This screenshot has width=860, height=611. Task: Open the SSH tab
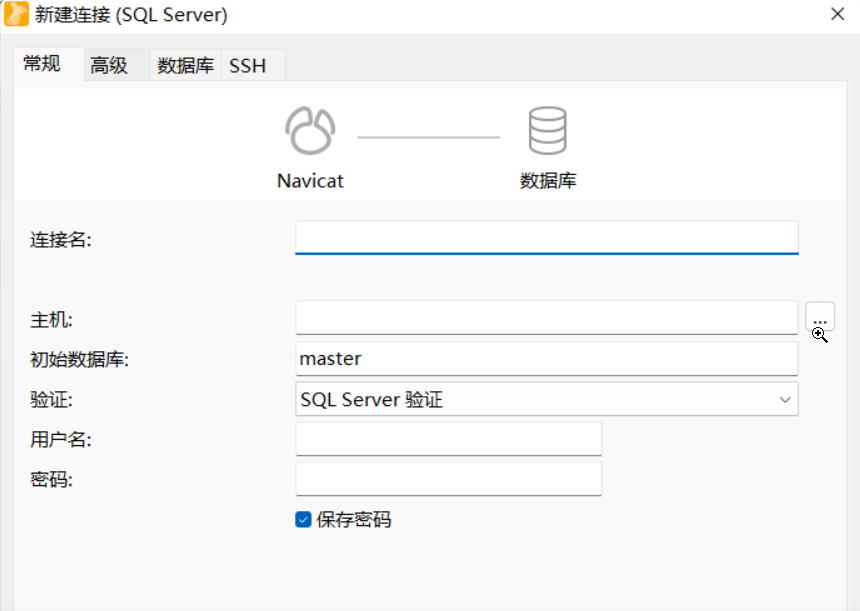coord(248,66)
